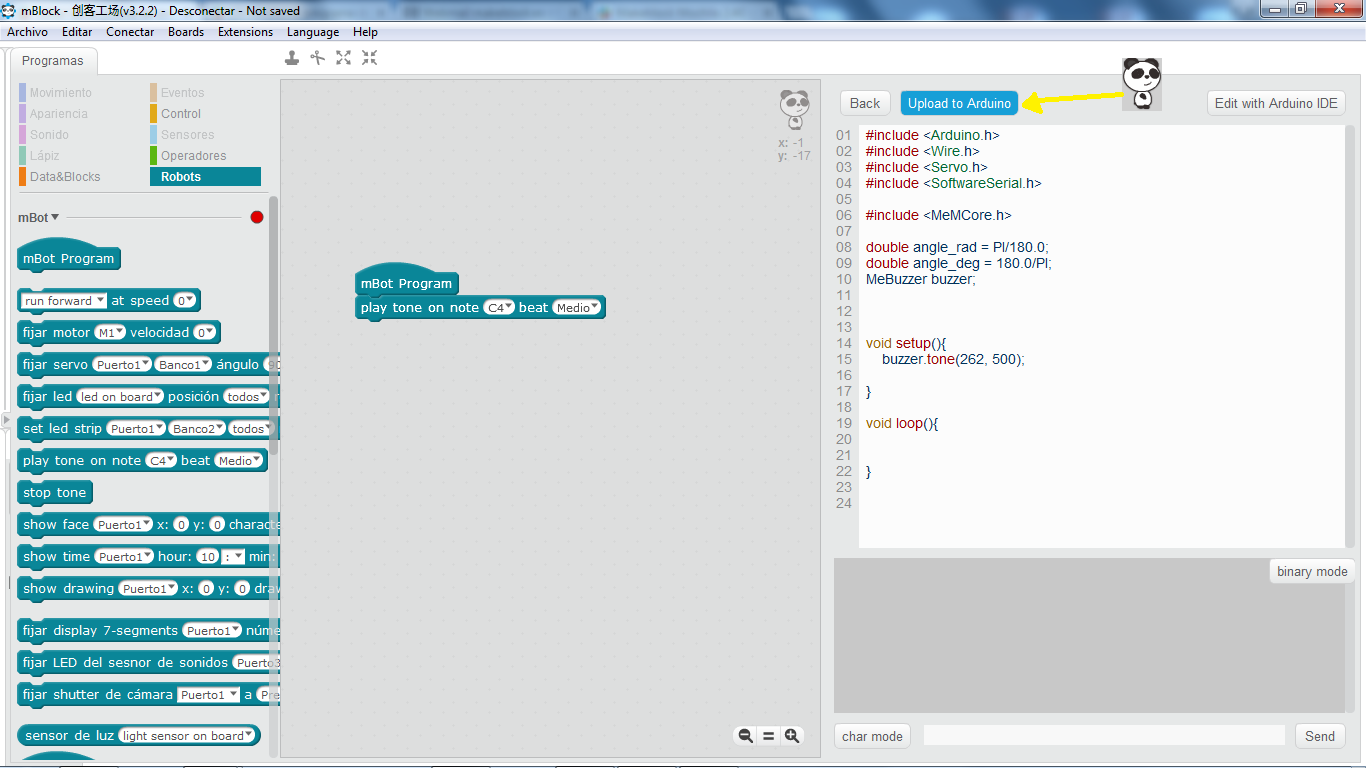This screenshot has width=1366, height=768.
Task: Click Edit with Arduino IDE
Action: point(1276,103)
